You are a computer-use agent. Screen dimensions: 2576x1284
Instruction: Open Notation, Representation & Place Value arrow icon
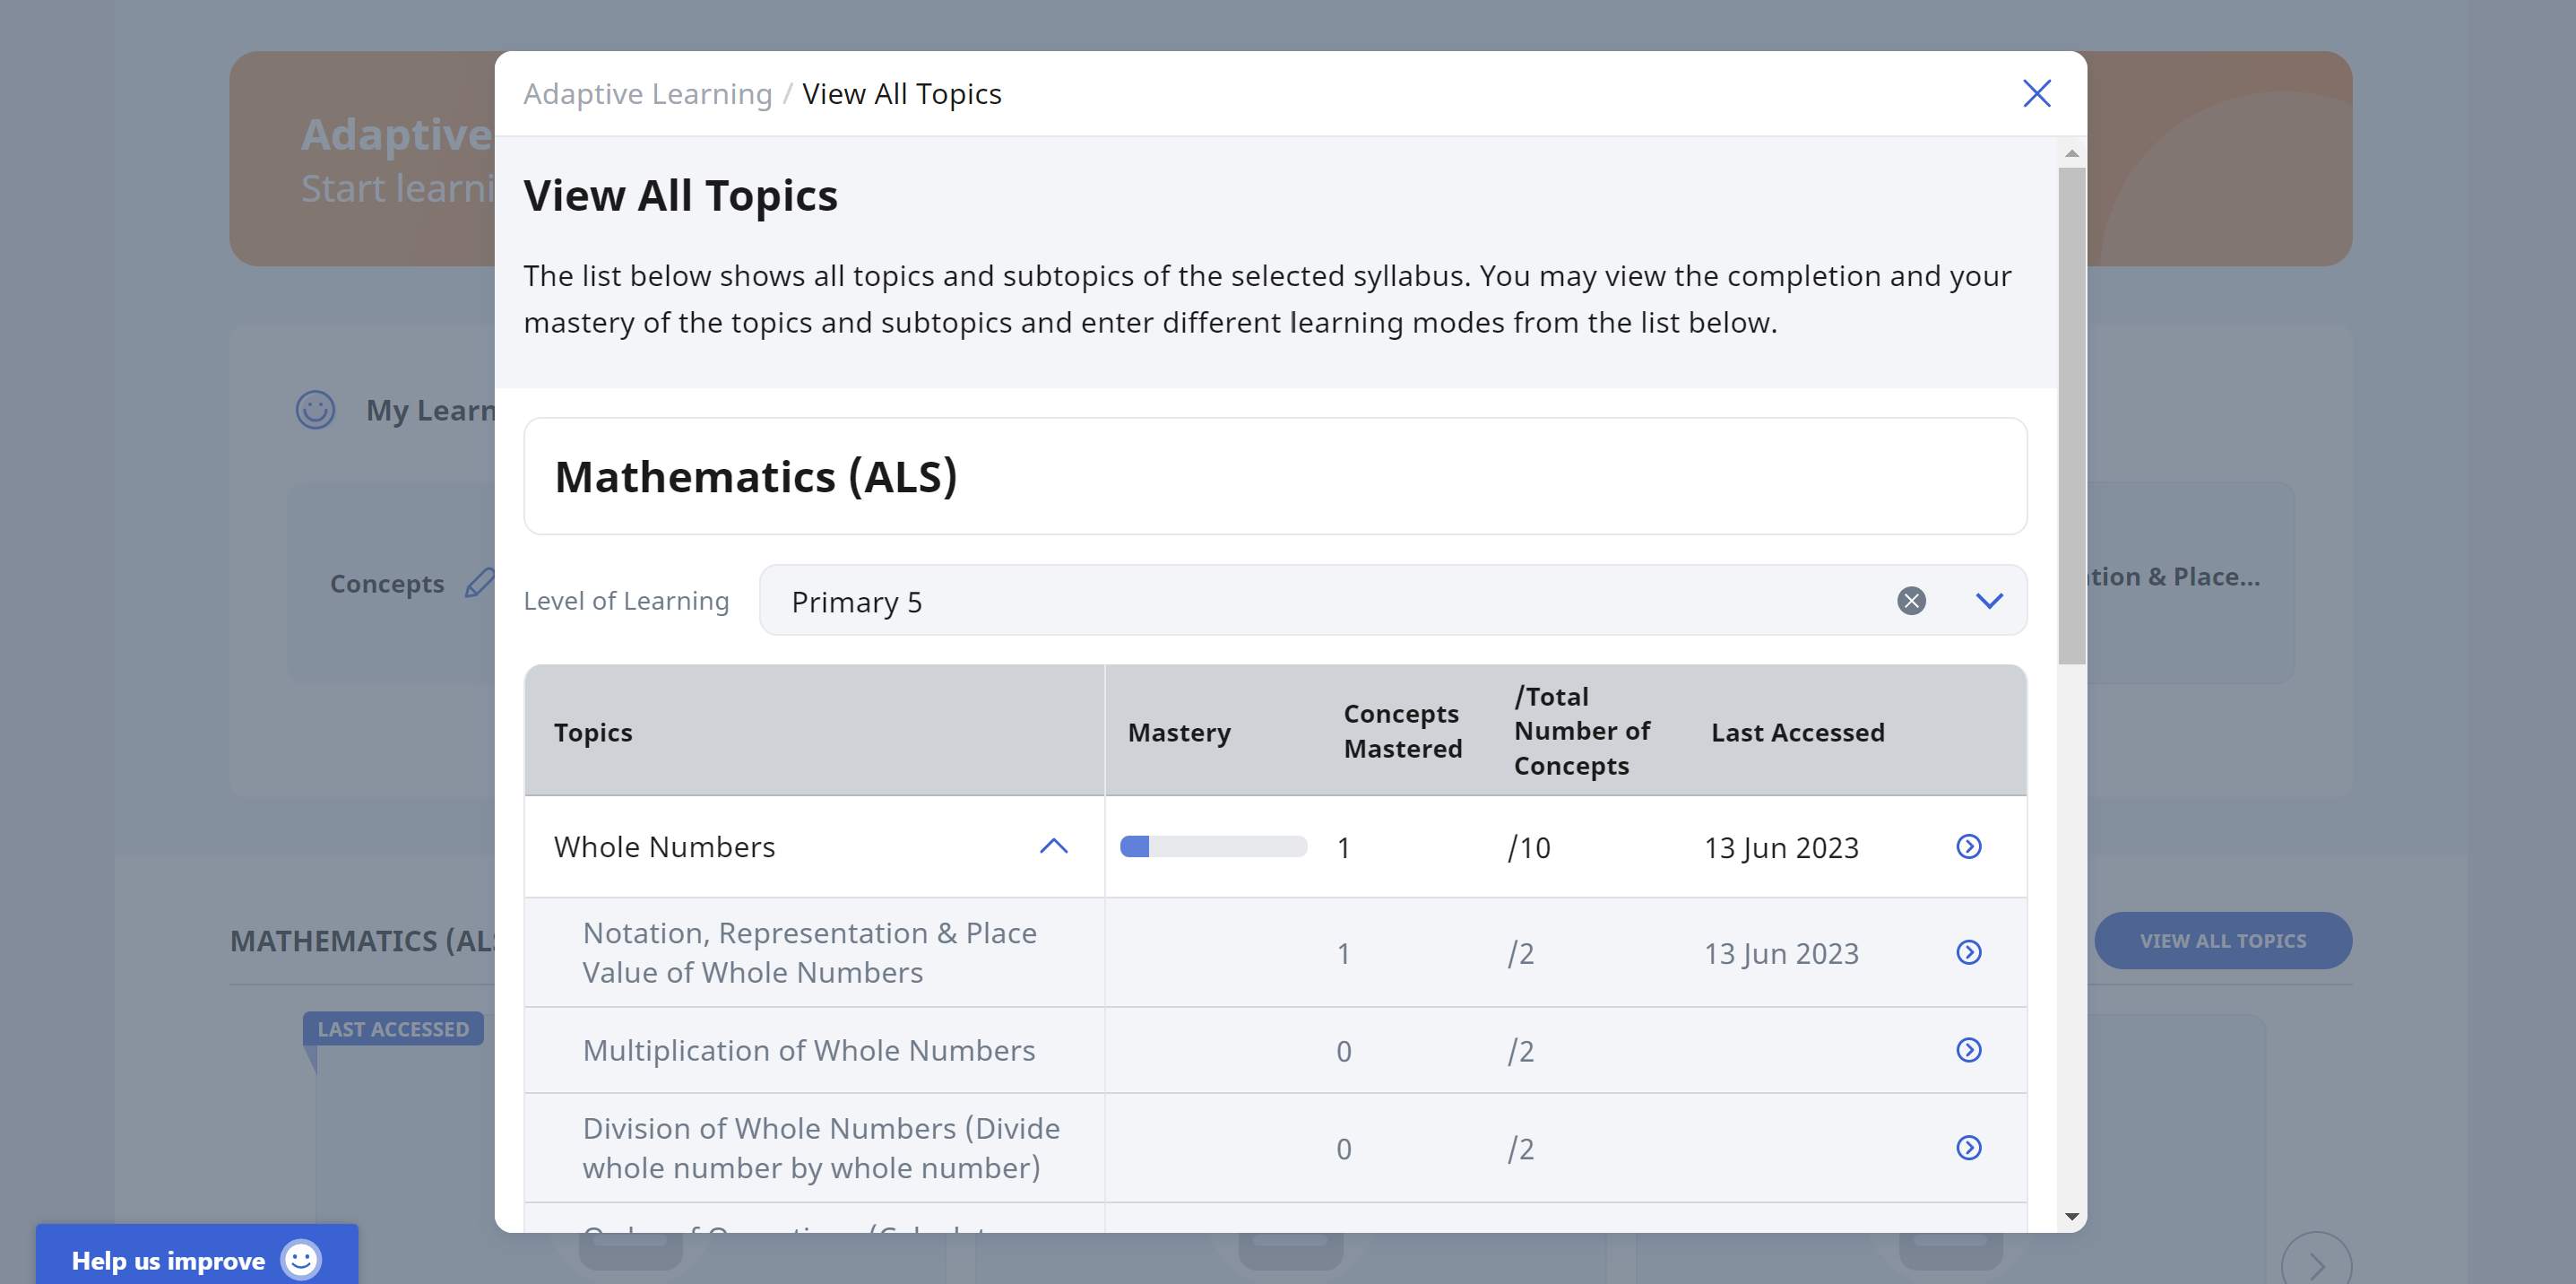point(1968,952)
